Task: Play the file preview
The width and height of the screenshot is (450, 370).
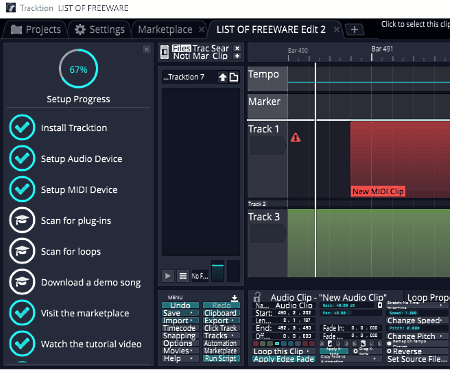Action: coord(168,276)
